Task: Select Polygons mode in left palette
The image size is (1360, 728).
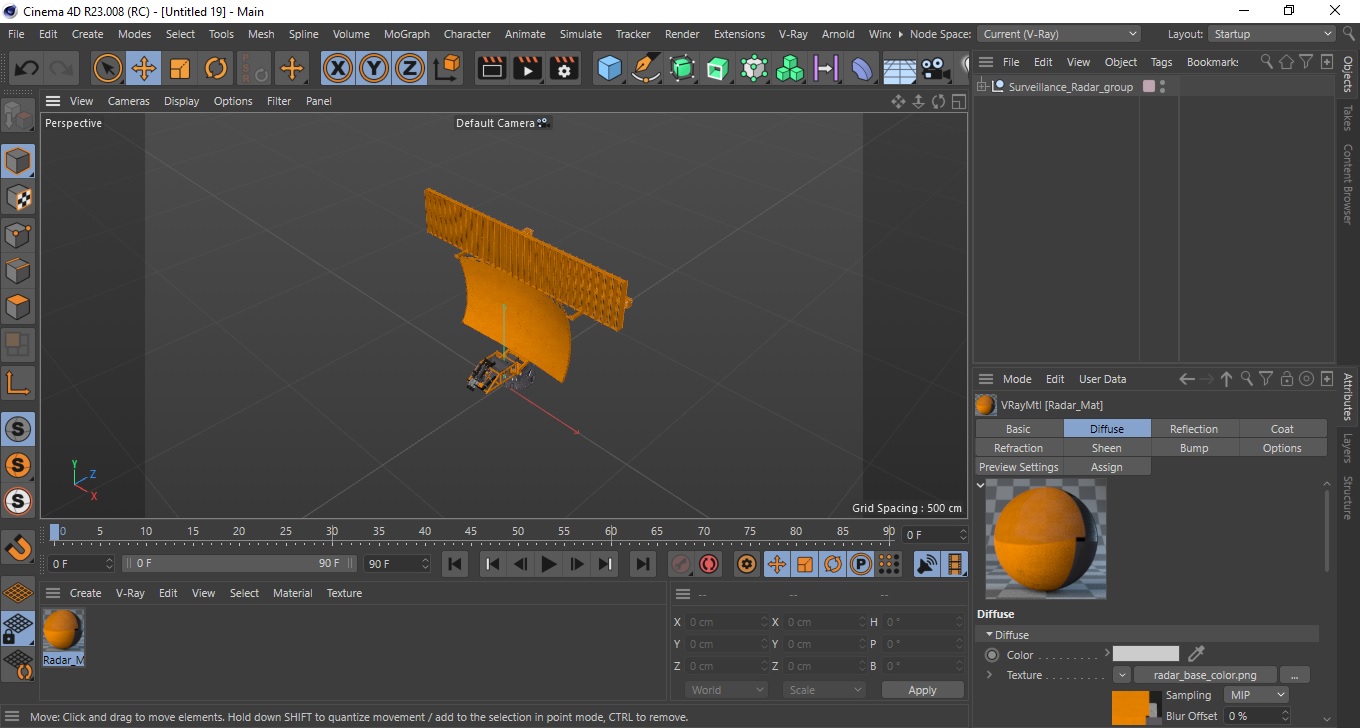Action: pyautogui.click(x=18, y=307)
